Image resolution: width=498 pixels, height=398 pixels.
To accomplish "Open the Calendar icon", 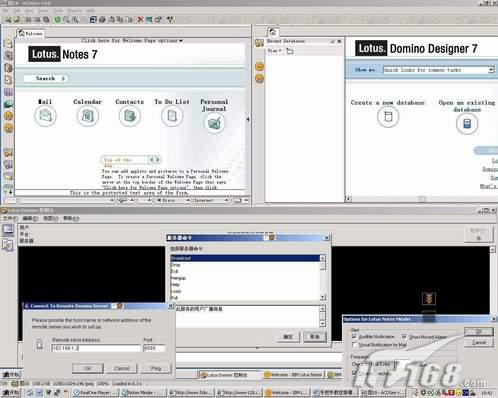I will click(x=87, y=116).
